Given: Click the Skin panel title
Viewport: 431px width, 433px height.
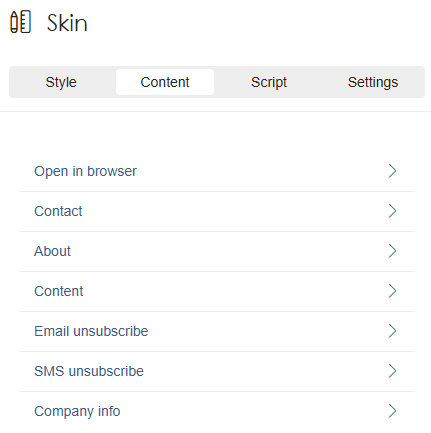Looking at the screenshot, I should 67,23.
